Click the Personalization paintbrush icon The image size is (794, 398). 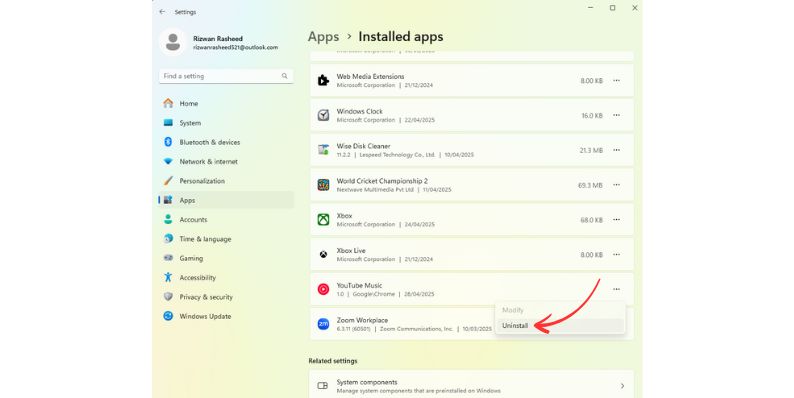click(x=168, y=181)
